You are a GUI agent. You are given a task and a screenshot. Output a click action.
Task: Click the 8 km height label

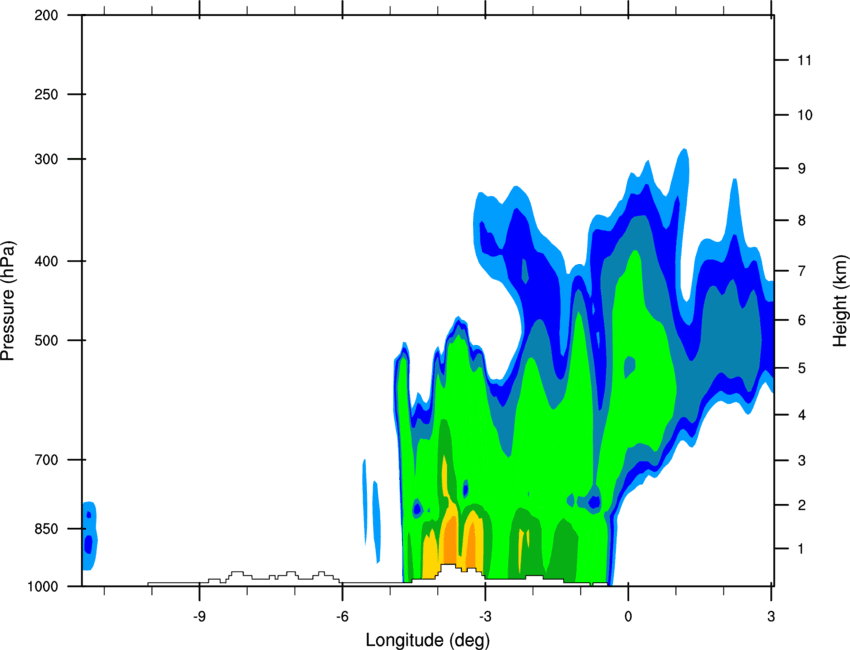[802, 220]
